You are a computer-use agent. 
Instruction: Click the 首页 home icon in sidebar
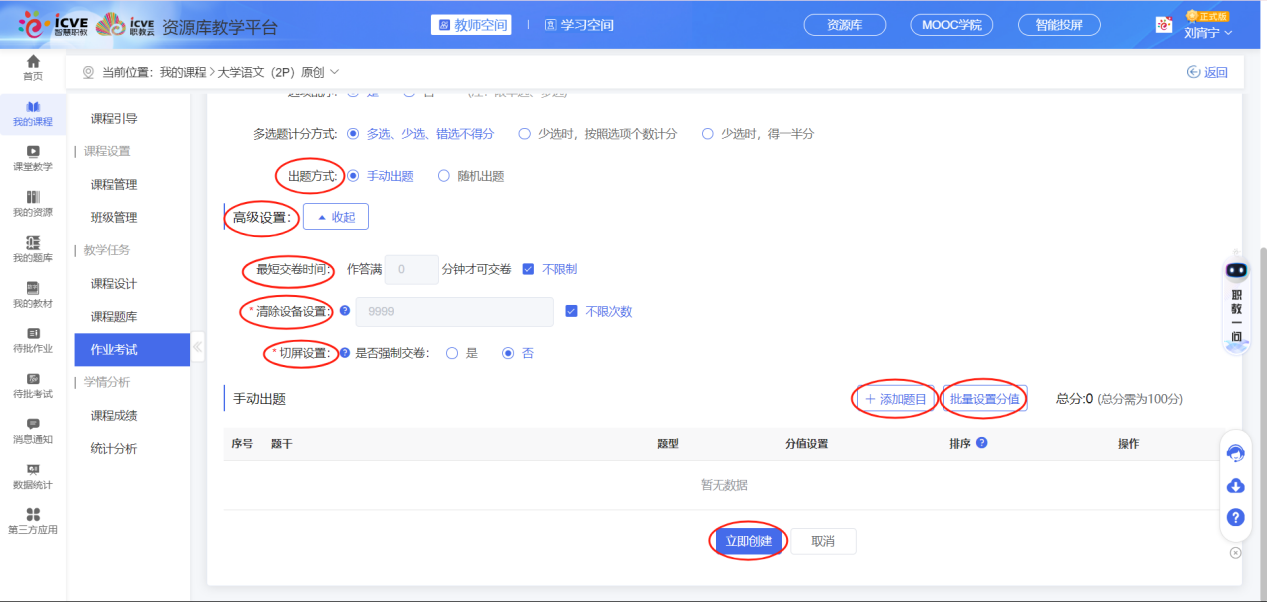pos(33,63)
